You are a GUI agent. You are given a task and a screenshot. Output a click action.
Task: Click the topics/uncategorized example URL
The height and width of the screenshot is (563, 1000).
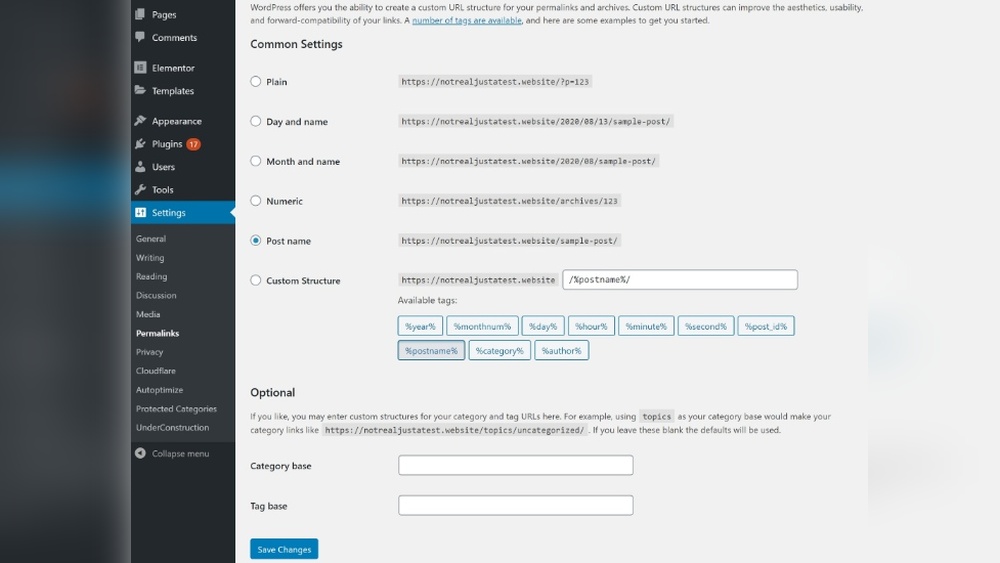point(454,430)
